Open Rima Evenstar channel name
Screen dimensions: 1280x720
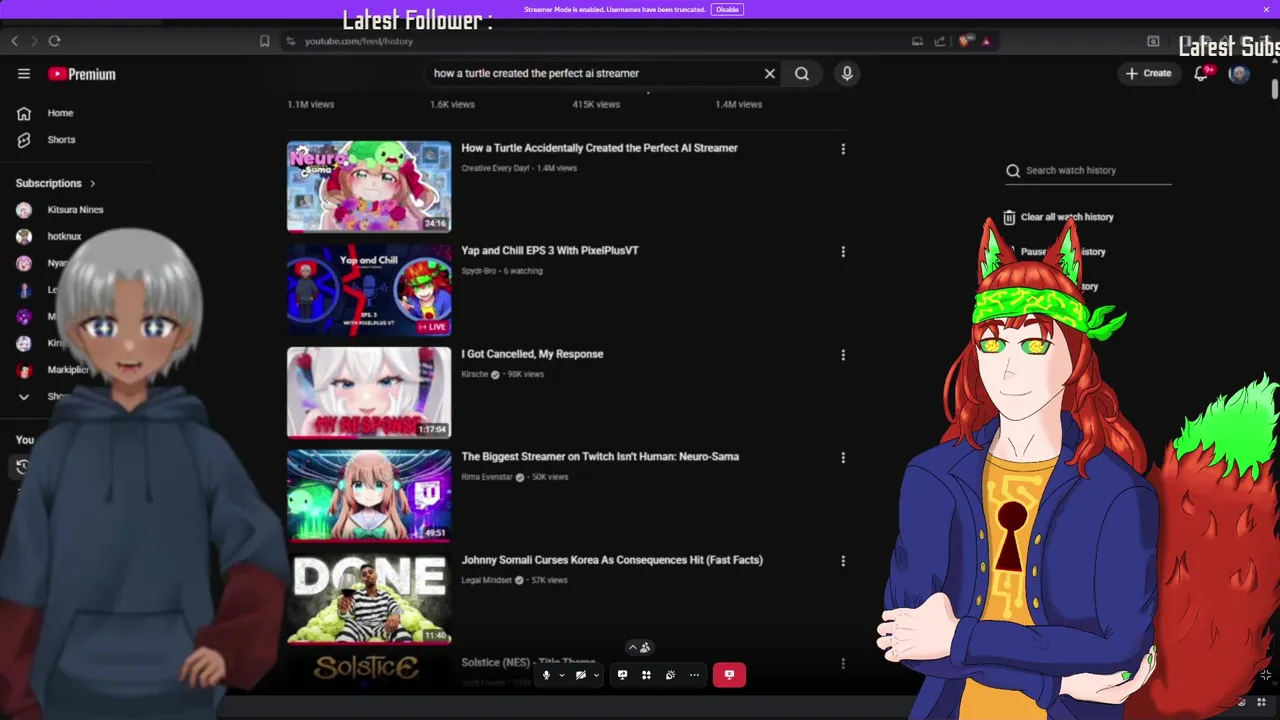487,477
